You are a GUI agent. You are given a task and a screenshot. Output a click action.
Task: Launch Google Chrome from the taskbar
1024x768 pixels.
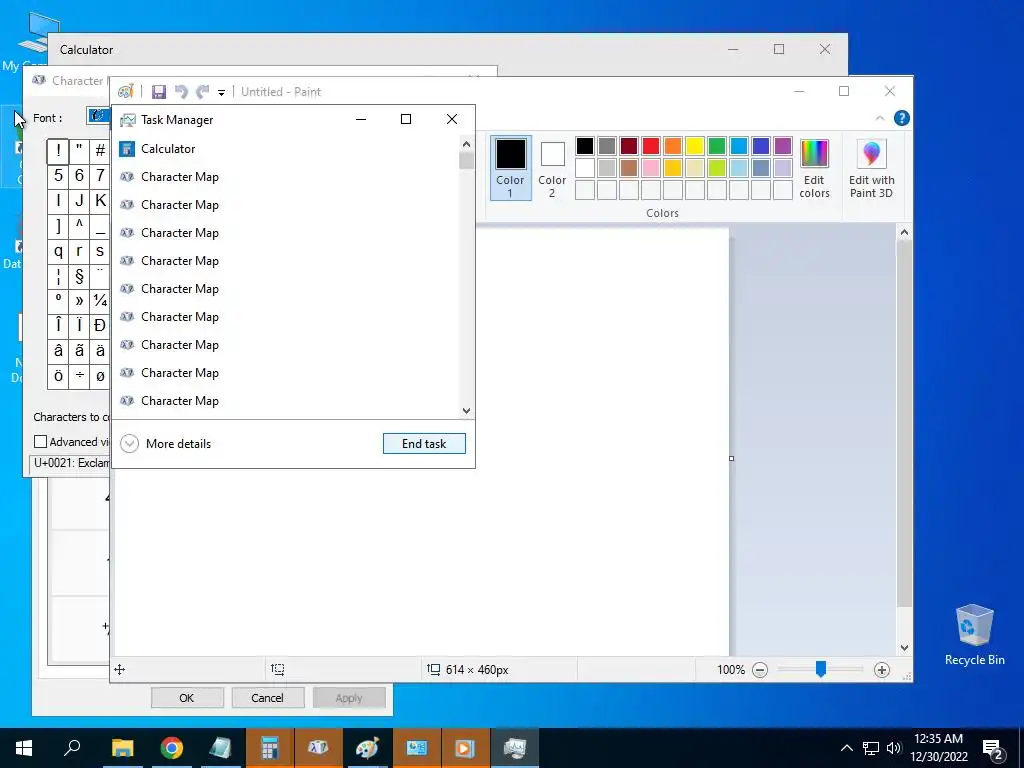coord(172,748)
